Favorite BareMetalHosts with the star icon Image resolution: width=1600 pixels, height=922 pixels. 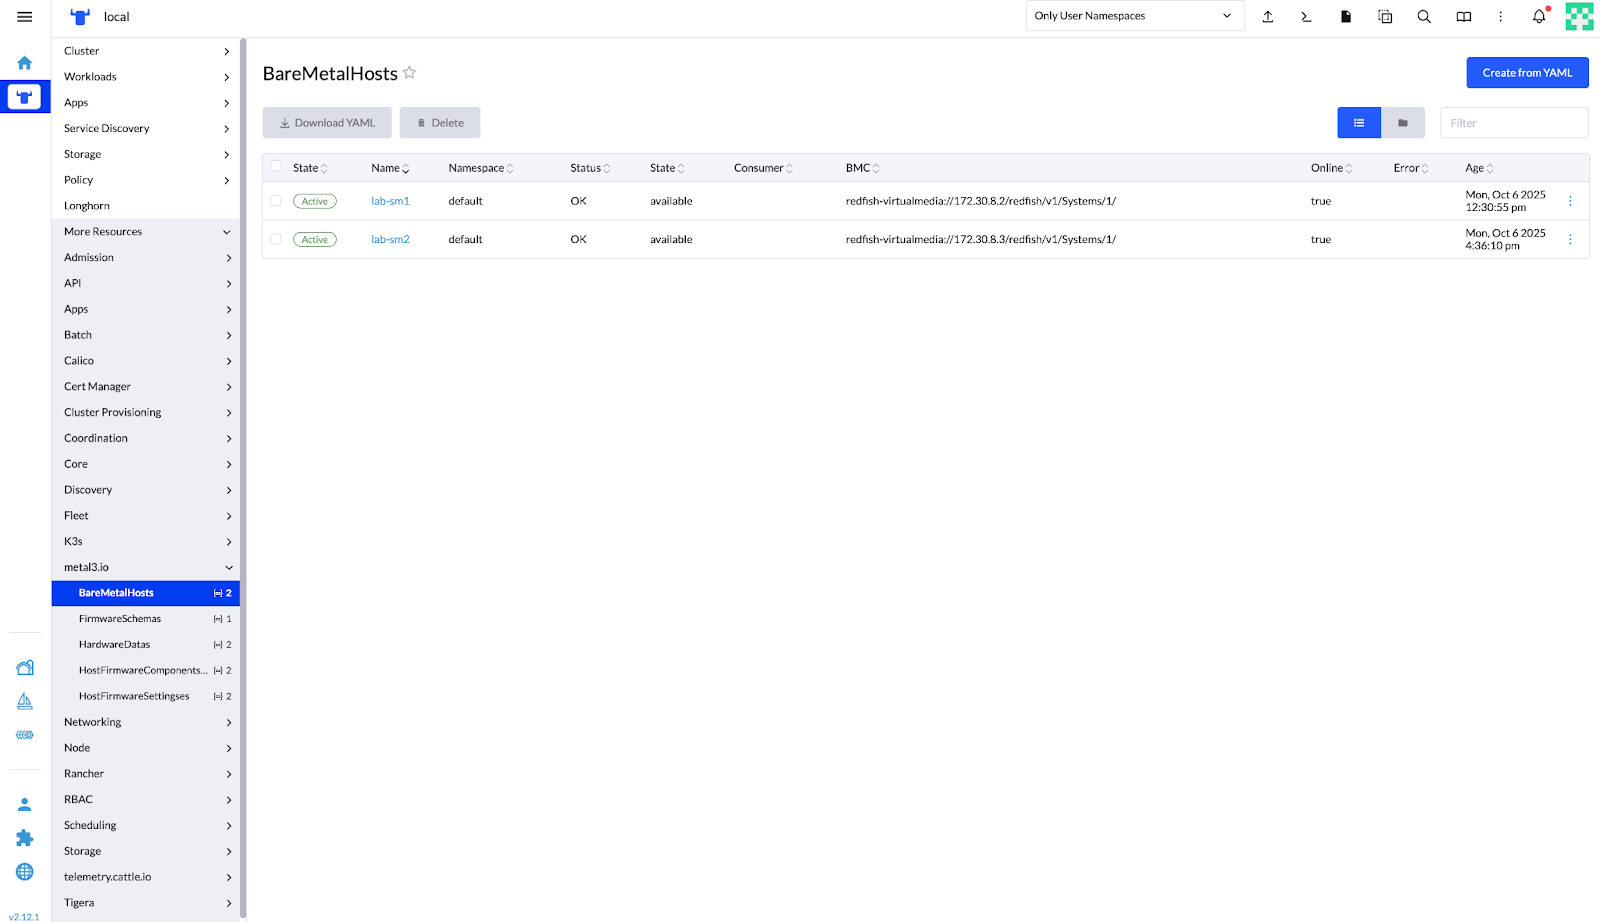pyautogui.click(x=409, y=73)
